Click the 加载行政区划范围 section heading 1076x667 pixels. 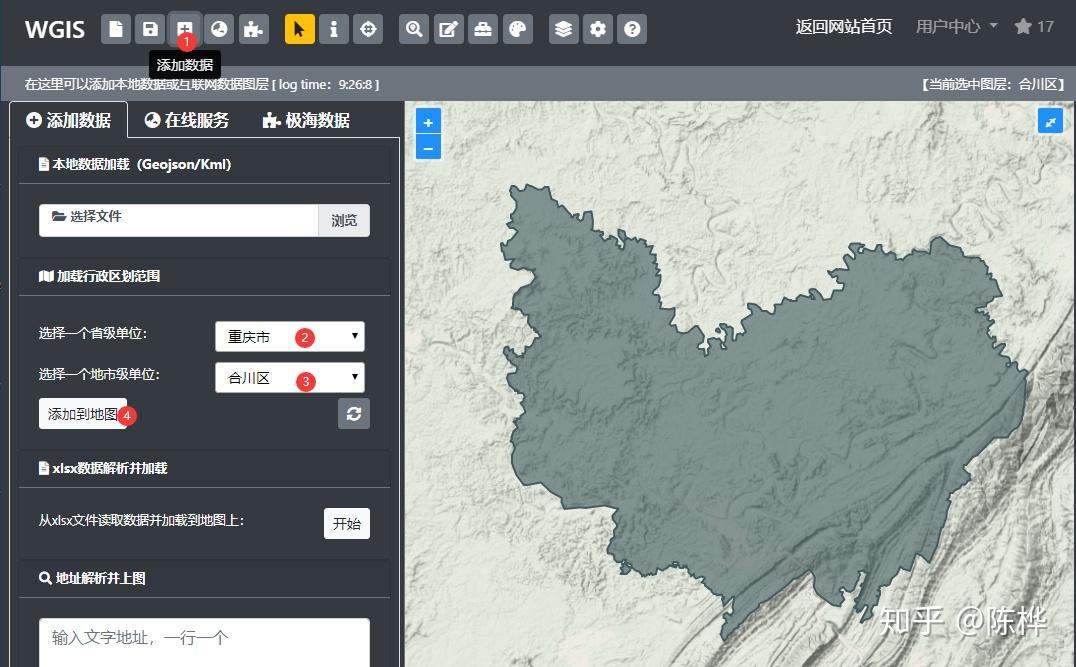(x=100, y=276)
